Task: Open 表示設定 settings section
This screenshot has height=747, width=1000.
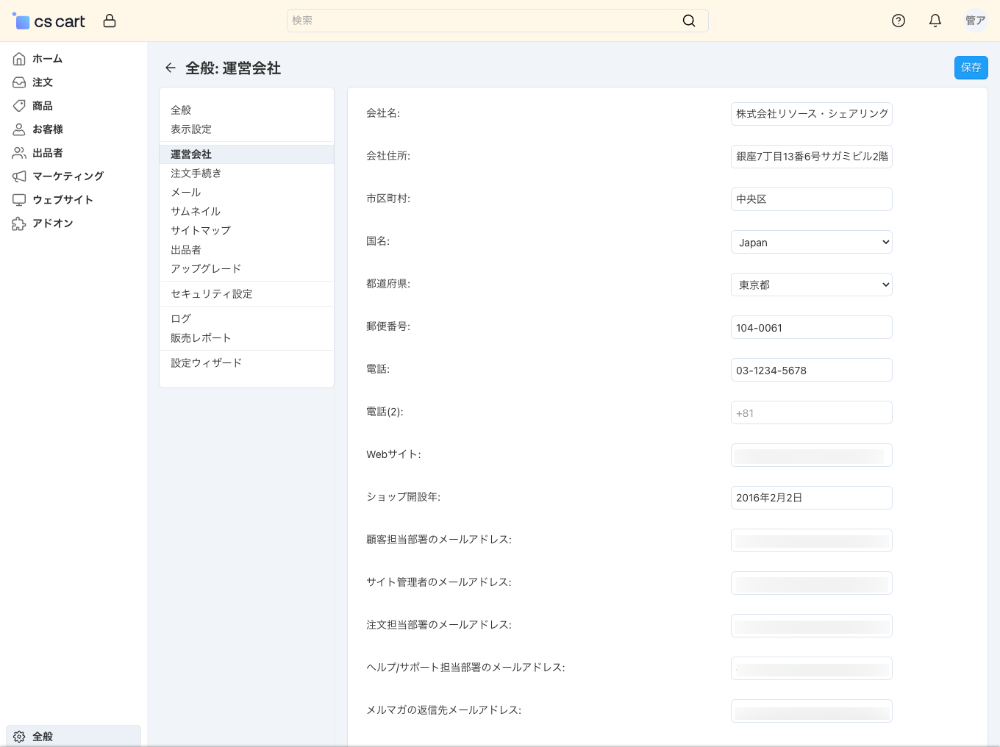Action: pyautogui.click(x=191, y=129)
